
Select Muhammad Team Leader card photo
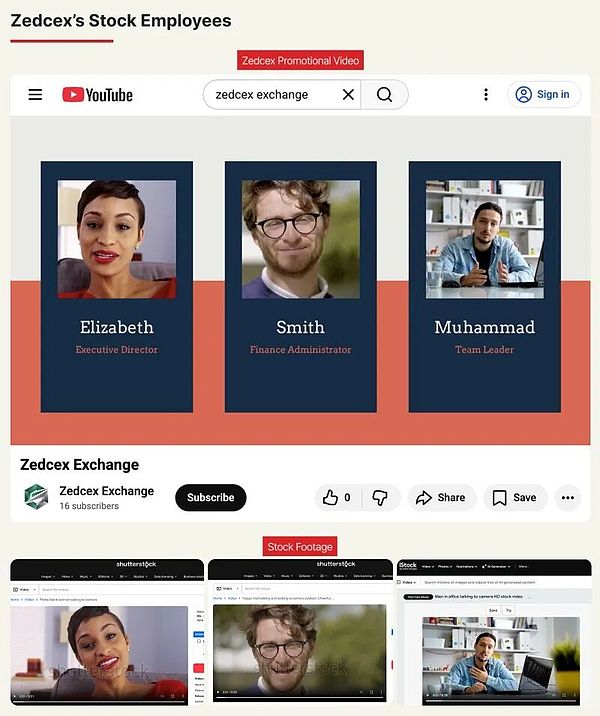(485, 239)
